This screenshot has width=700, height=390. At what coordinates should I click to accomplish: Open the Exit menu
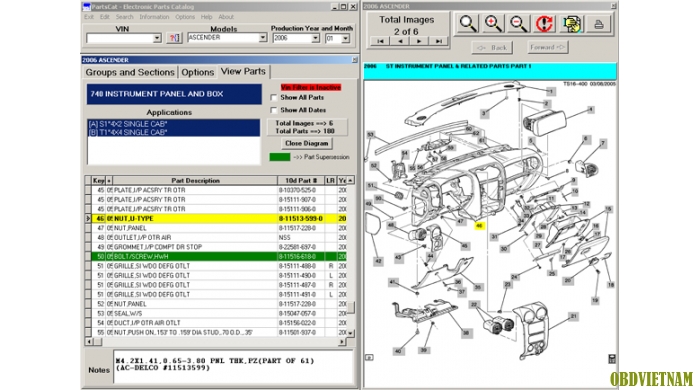(89, 17)
